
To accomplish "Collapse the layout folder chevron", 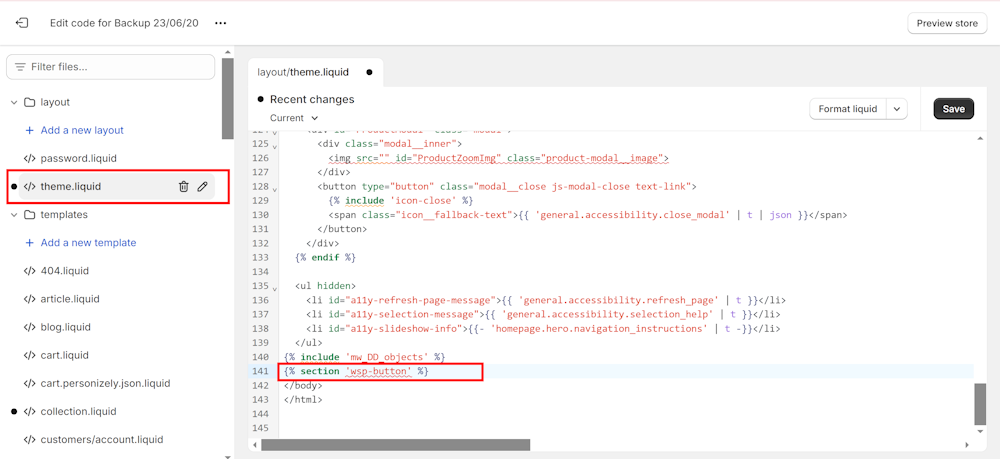I will click(x=14, y=102).
